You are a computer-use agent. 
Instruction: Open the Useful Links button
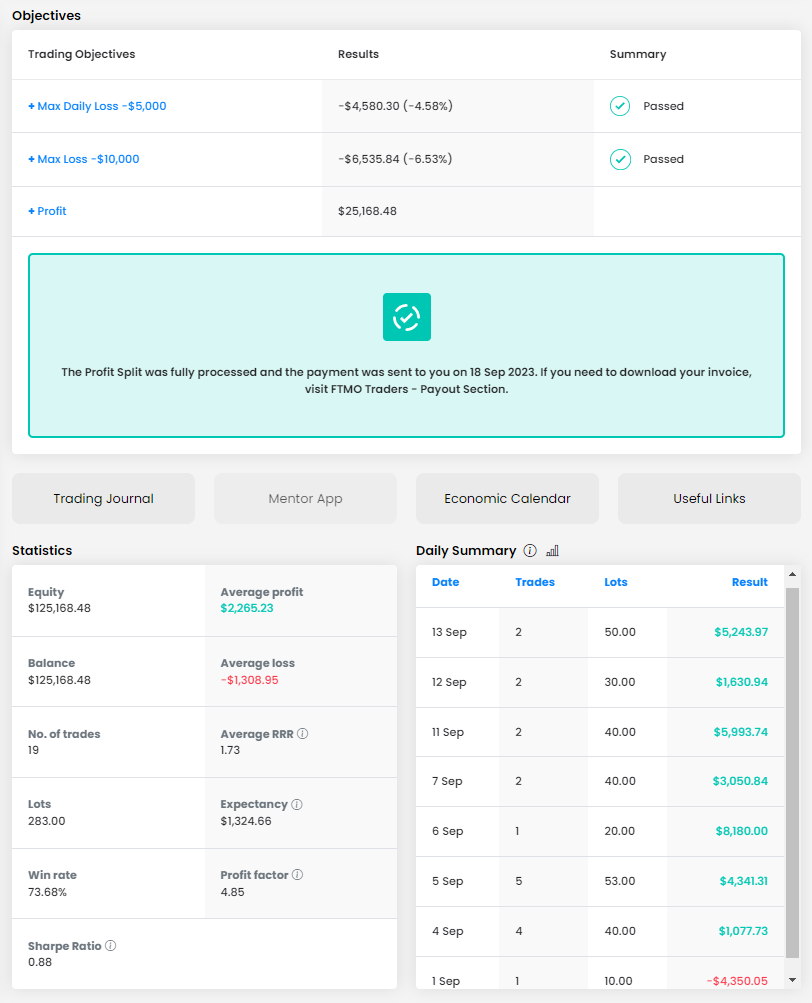coord(709,498)
